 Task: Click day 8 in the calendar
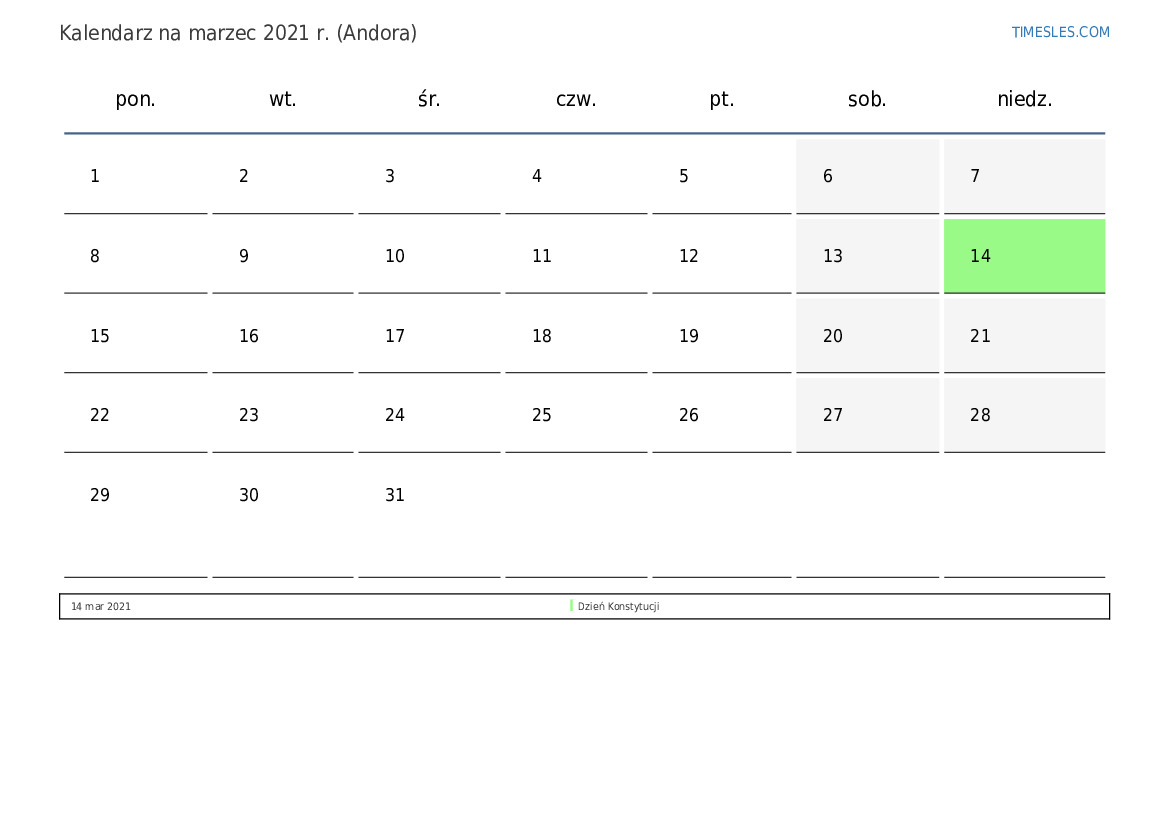tap(136, 256)
